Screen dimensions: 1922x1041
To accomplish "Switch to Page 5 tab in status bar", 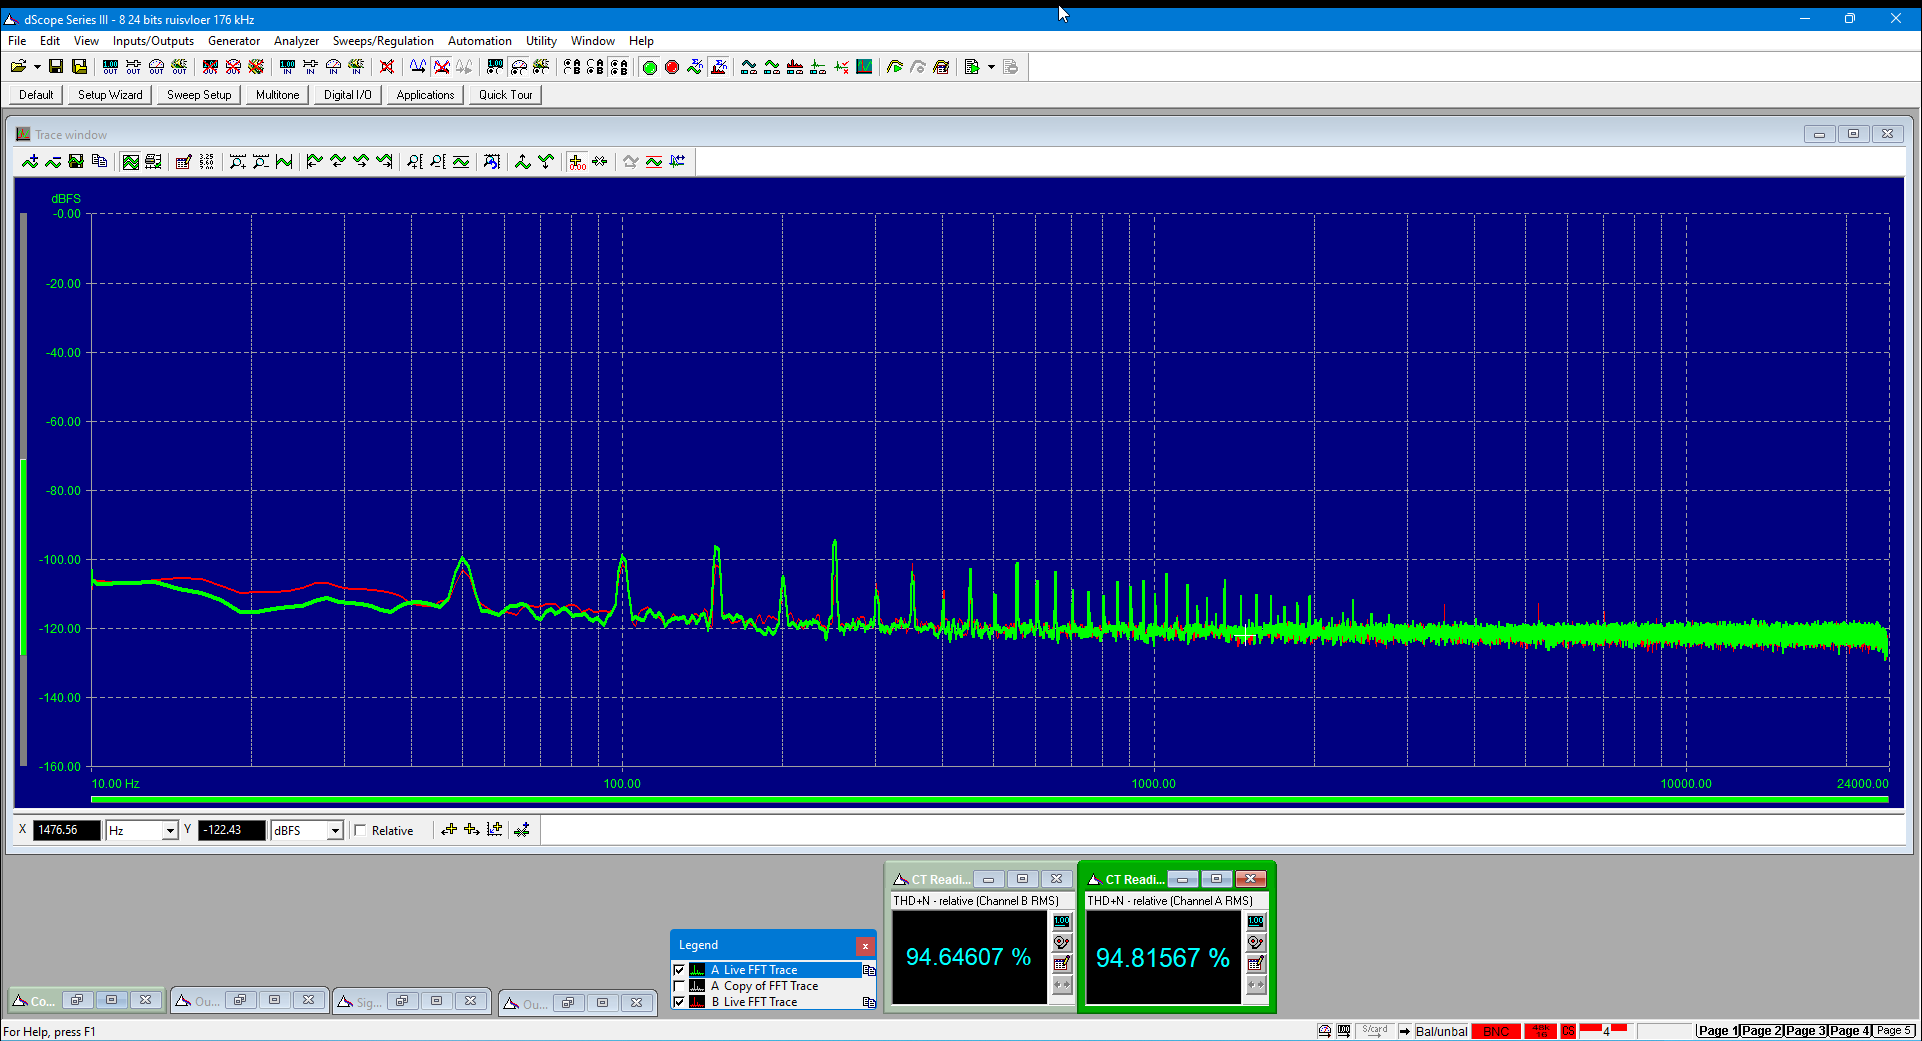I will coord(1894,1031).
